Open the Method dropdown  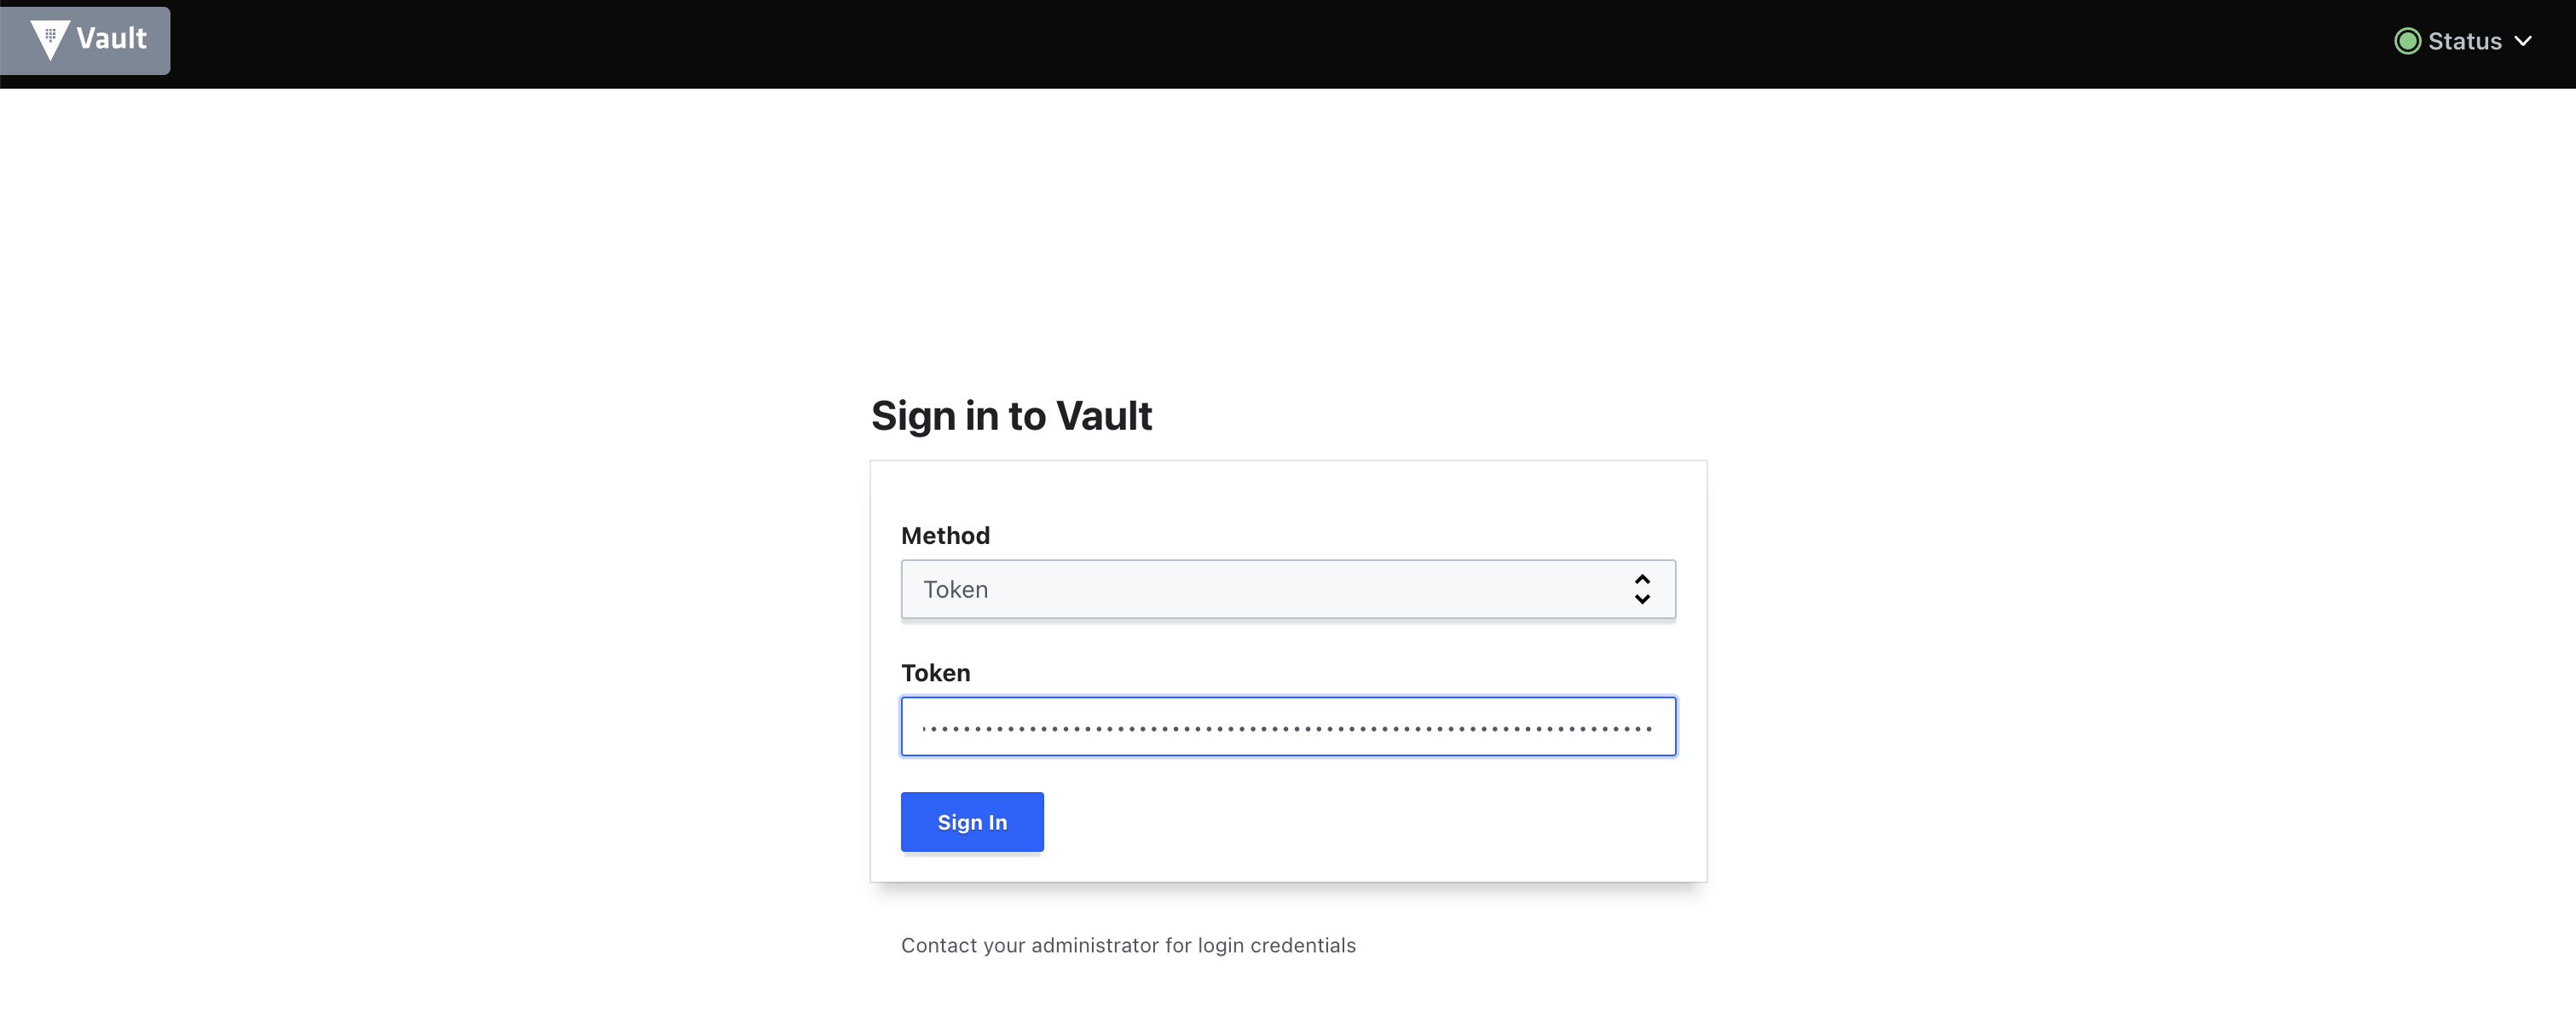(x=1288, y=589)
